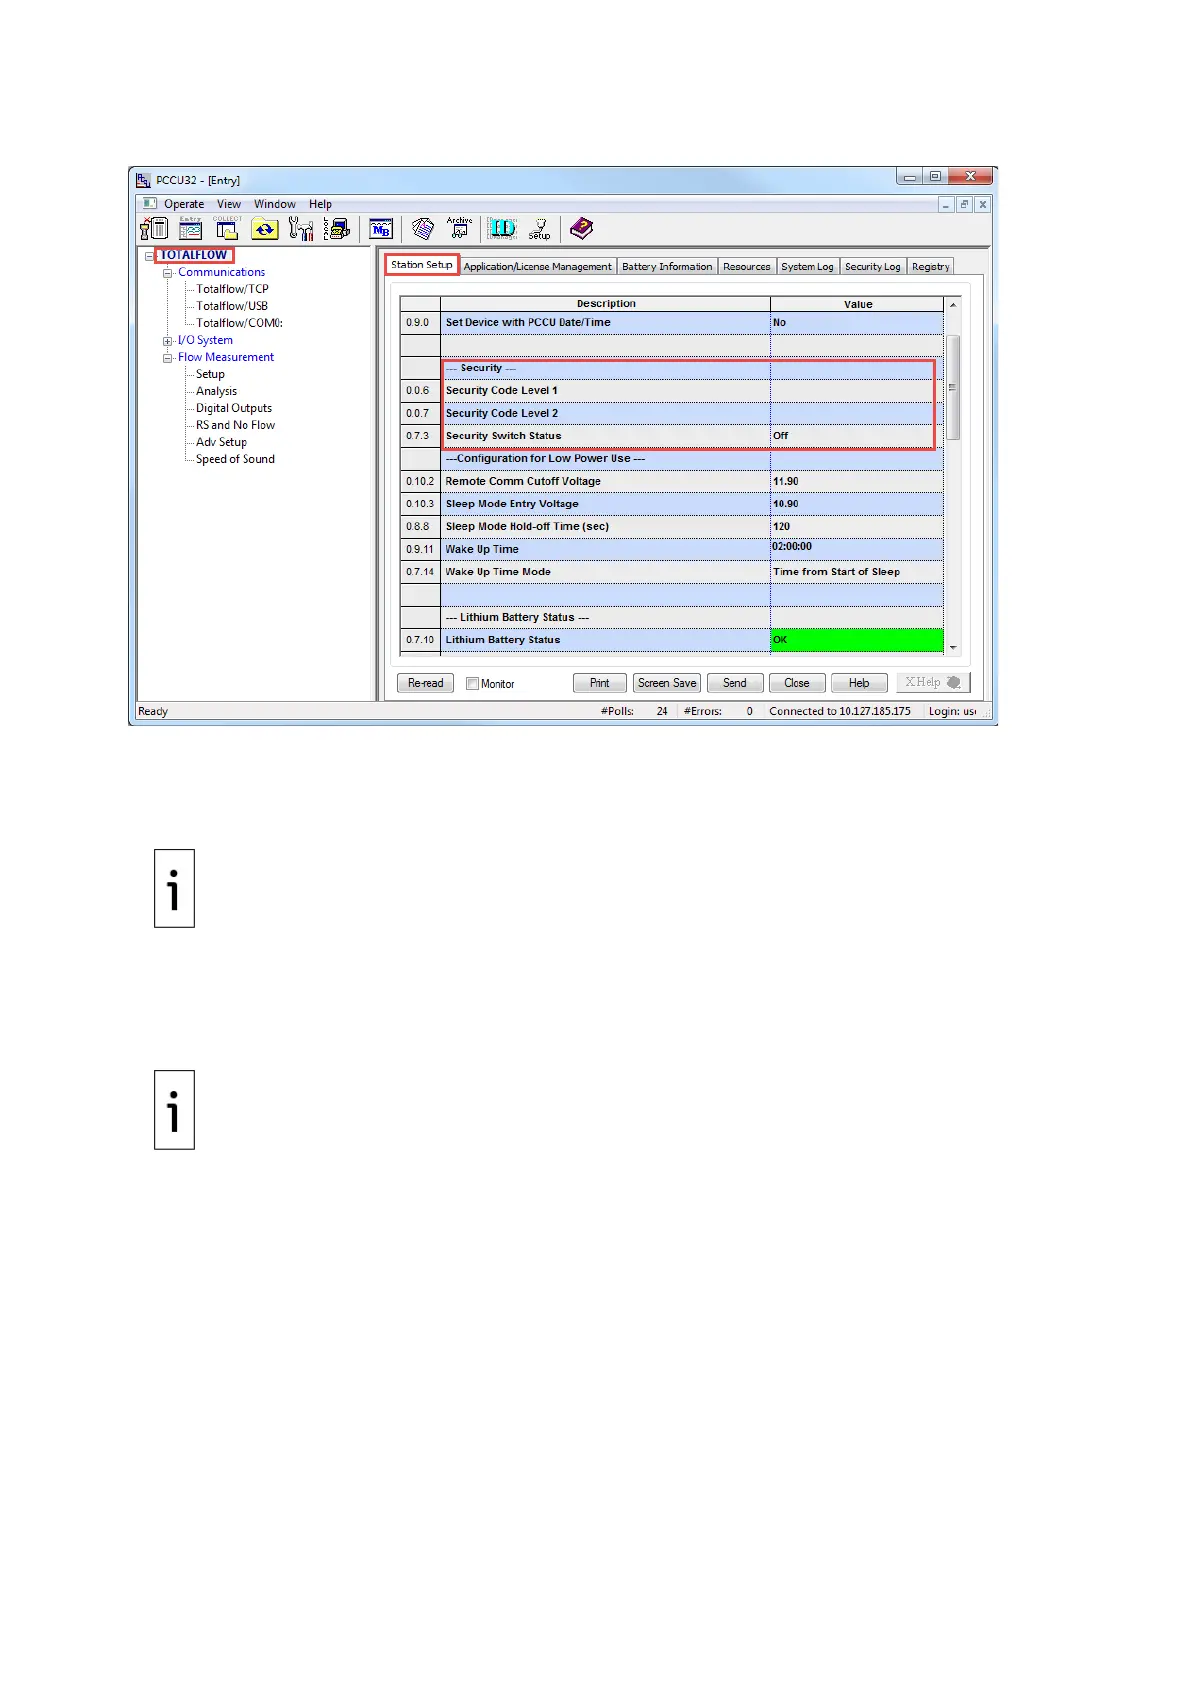Click the XHelp button
The height and width of the screenshot is (1684, 1191).
click(x=933, y=683)
